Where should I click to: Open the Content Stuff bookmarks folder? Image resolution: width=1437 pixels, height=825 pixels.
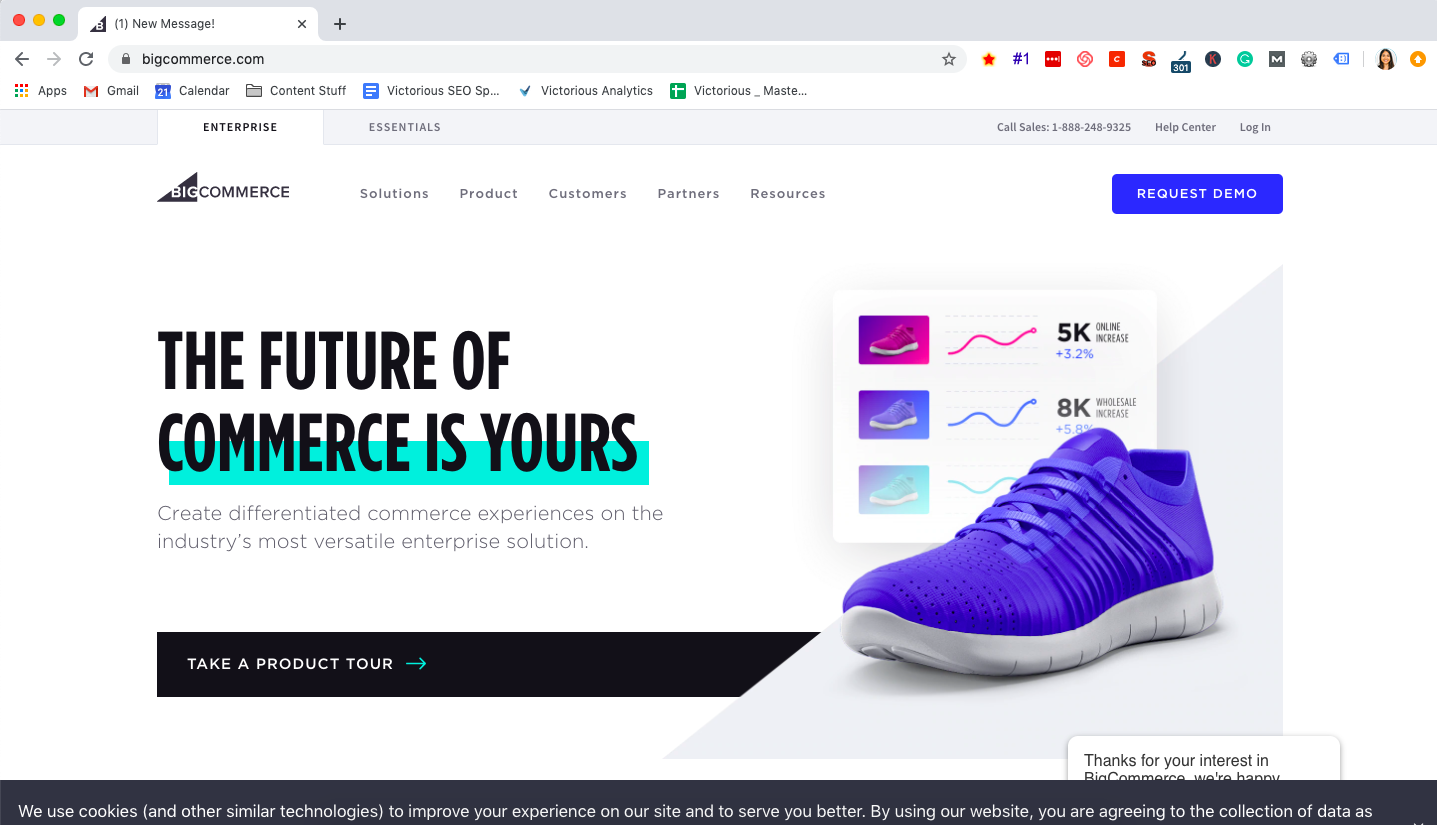tap(296, 90)
